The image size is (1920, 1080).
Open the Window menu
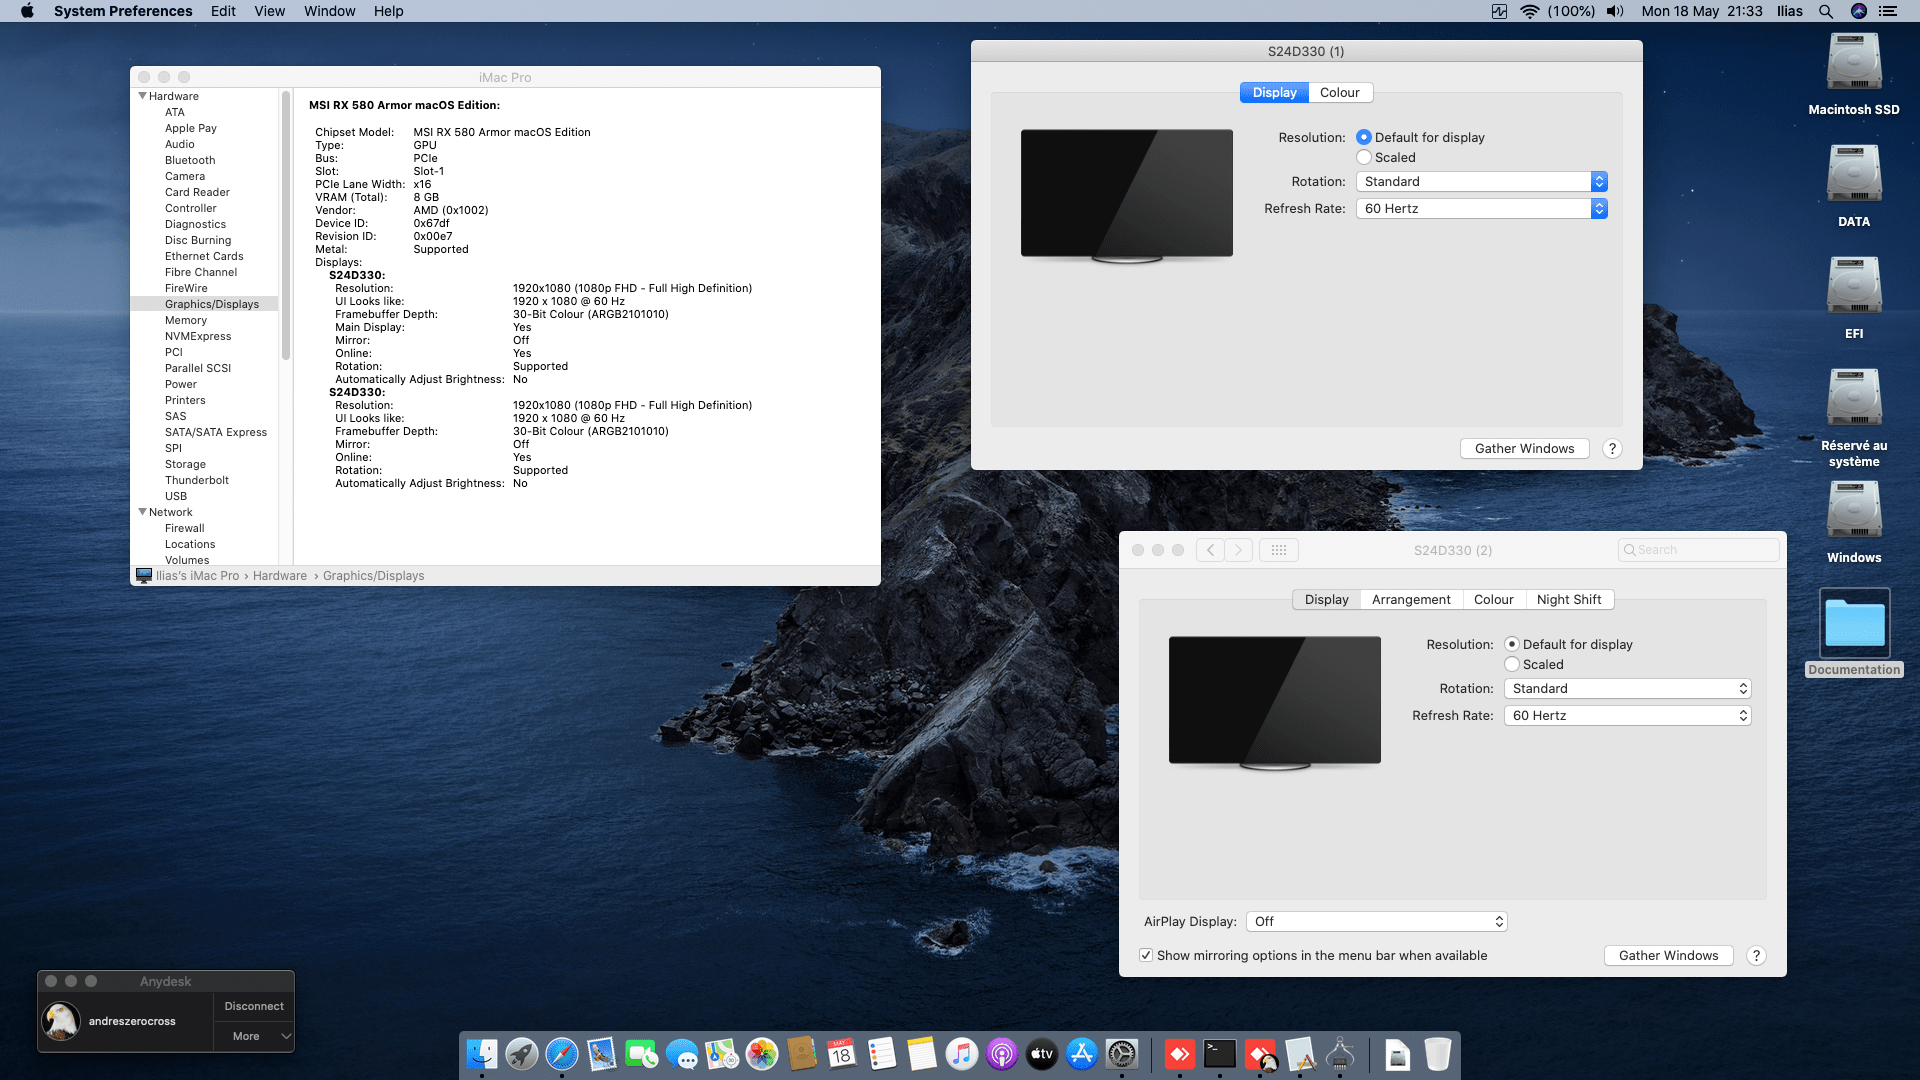[x=329, y=11]
